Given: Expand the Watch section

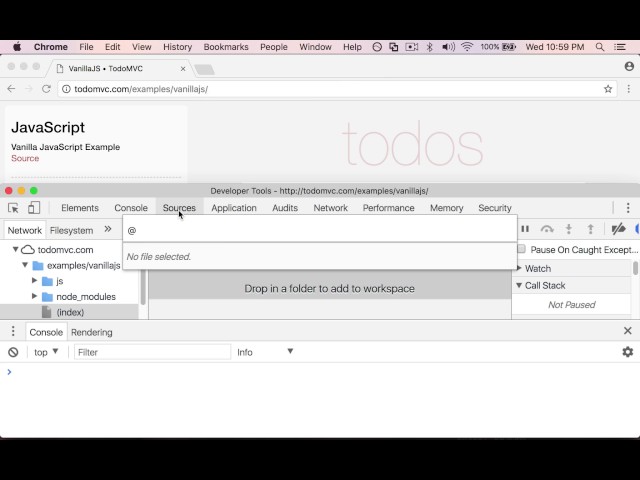Looking at the screenshot, I should tap(520, 268).
